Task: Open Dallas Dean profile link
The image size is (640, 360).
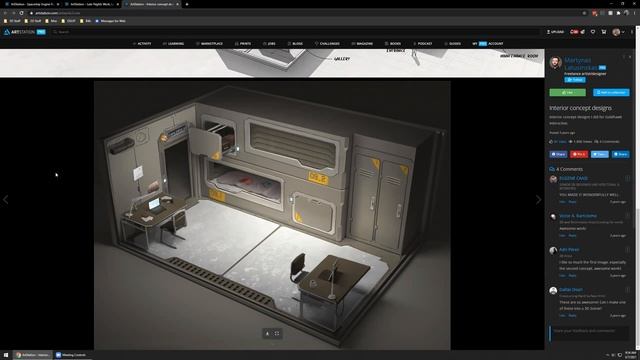Action: coord(571,289)
